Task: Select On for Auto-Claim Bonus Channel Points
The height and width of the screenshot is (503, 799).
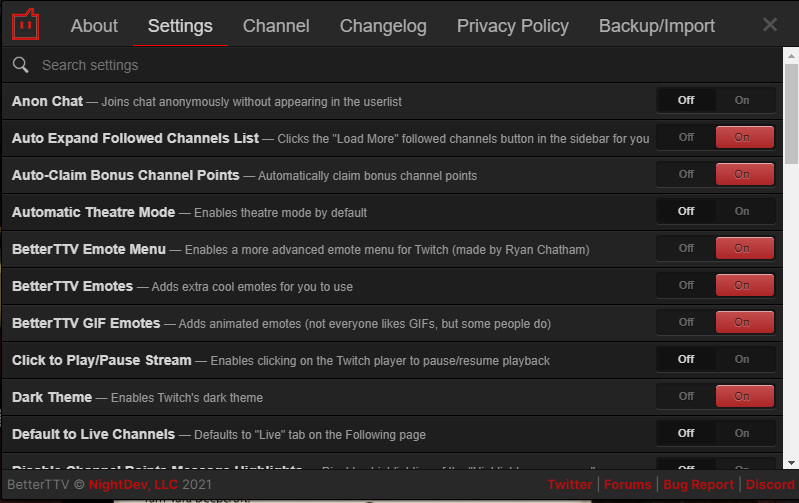Action: click(744, 174)
